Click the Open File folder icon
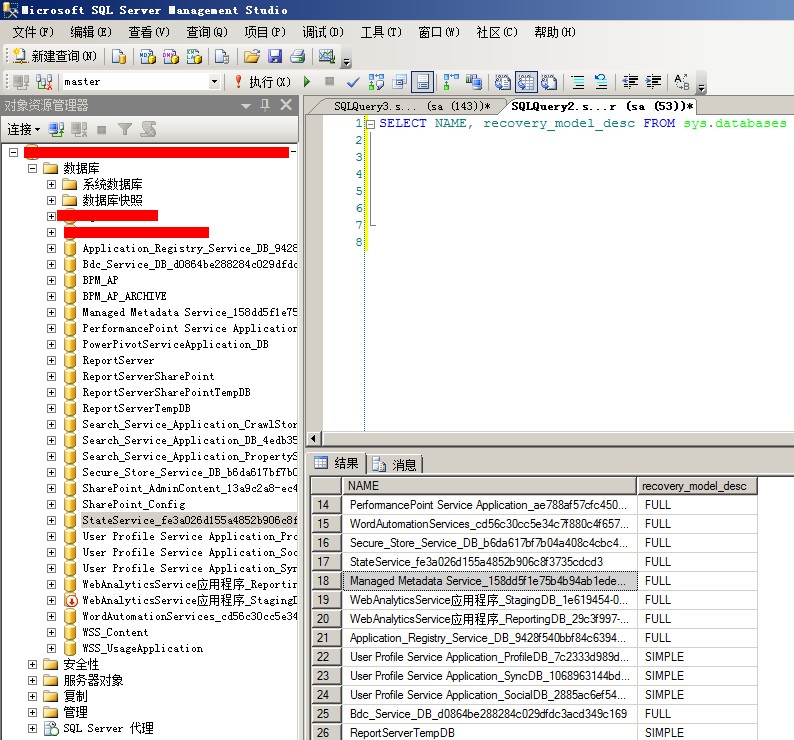The height and width of the screenshot is (740, 794). pos(252,56)
